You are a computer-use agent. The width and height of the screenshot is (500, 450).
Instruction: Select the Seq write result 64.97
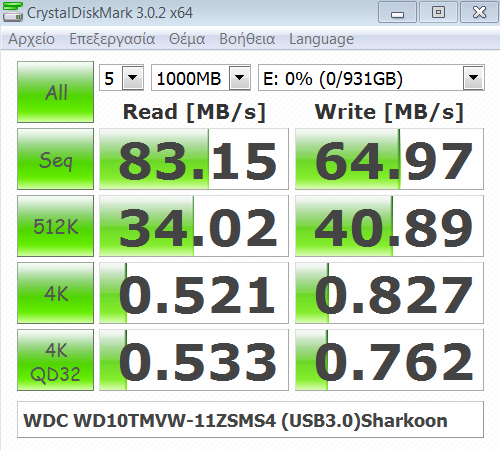pos(389,159)
